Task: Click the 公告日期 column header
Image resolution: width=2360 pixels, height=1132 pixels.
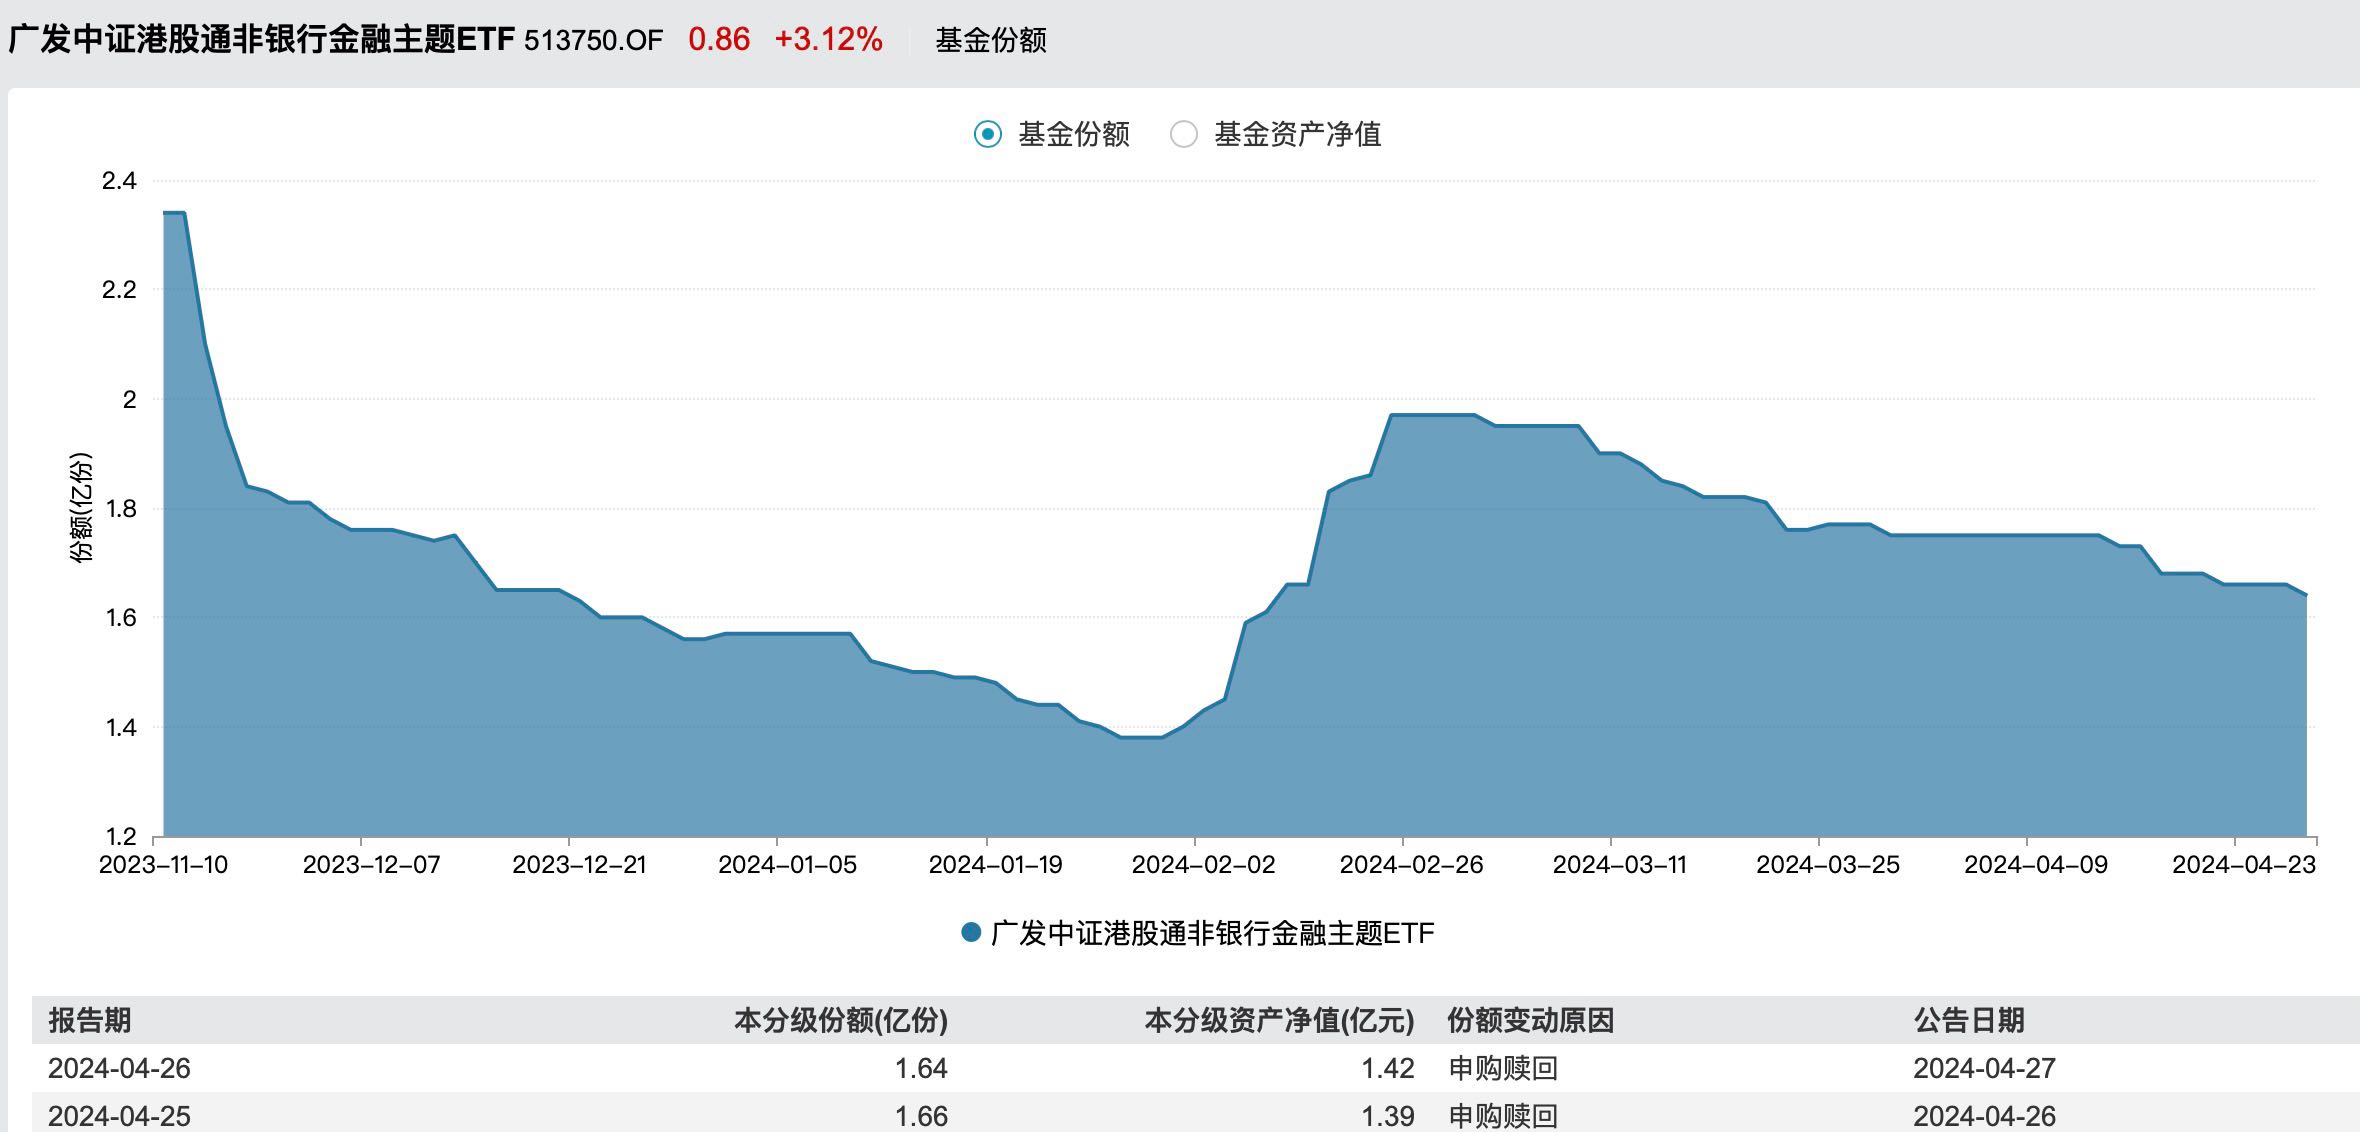Action: pos(1969,1020)
